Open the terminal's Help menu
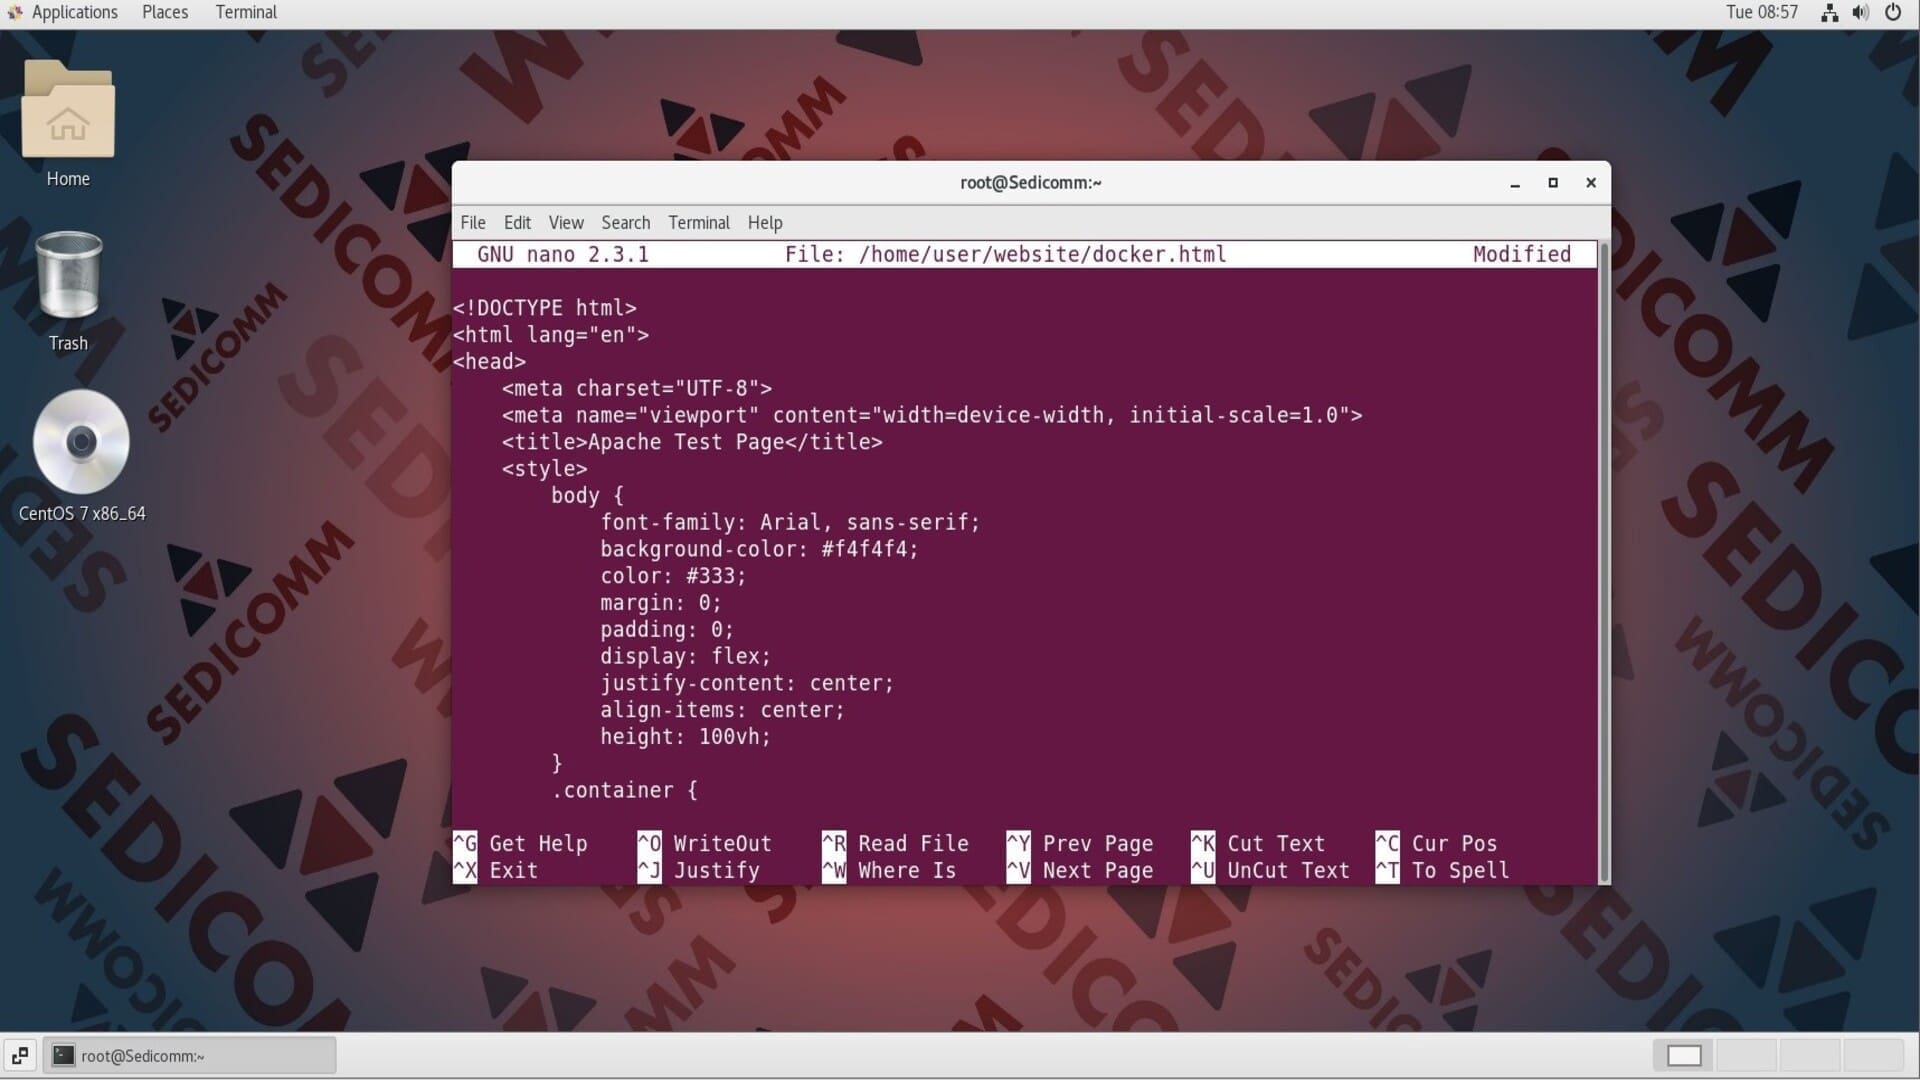 click(x=765, y=223)
